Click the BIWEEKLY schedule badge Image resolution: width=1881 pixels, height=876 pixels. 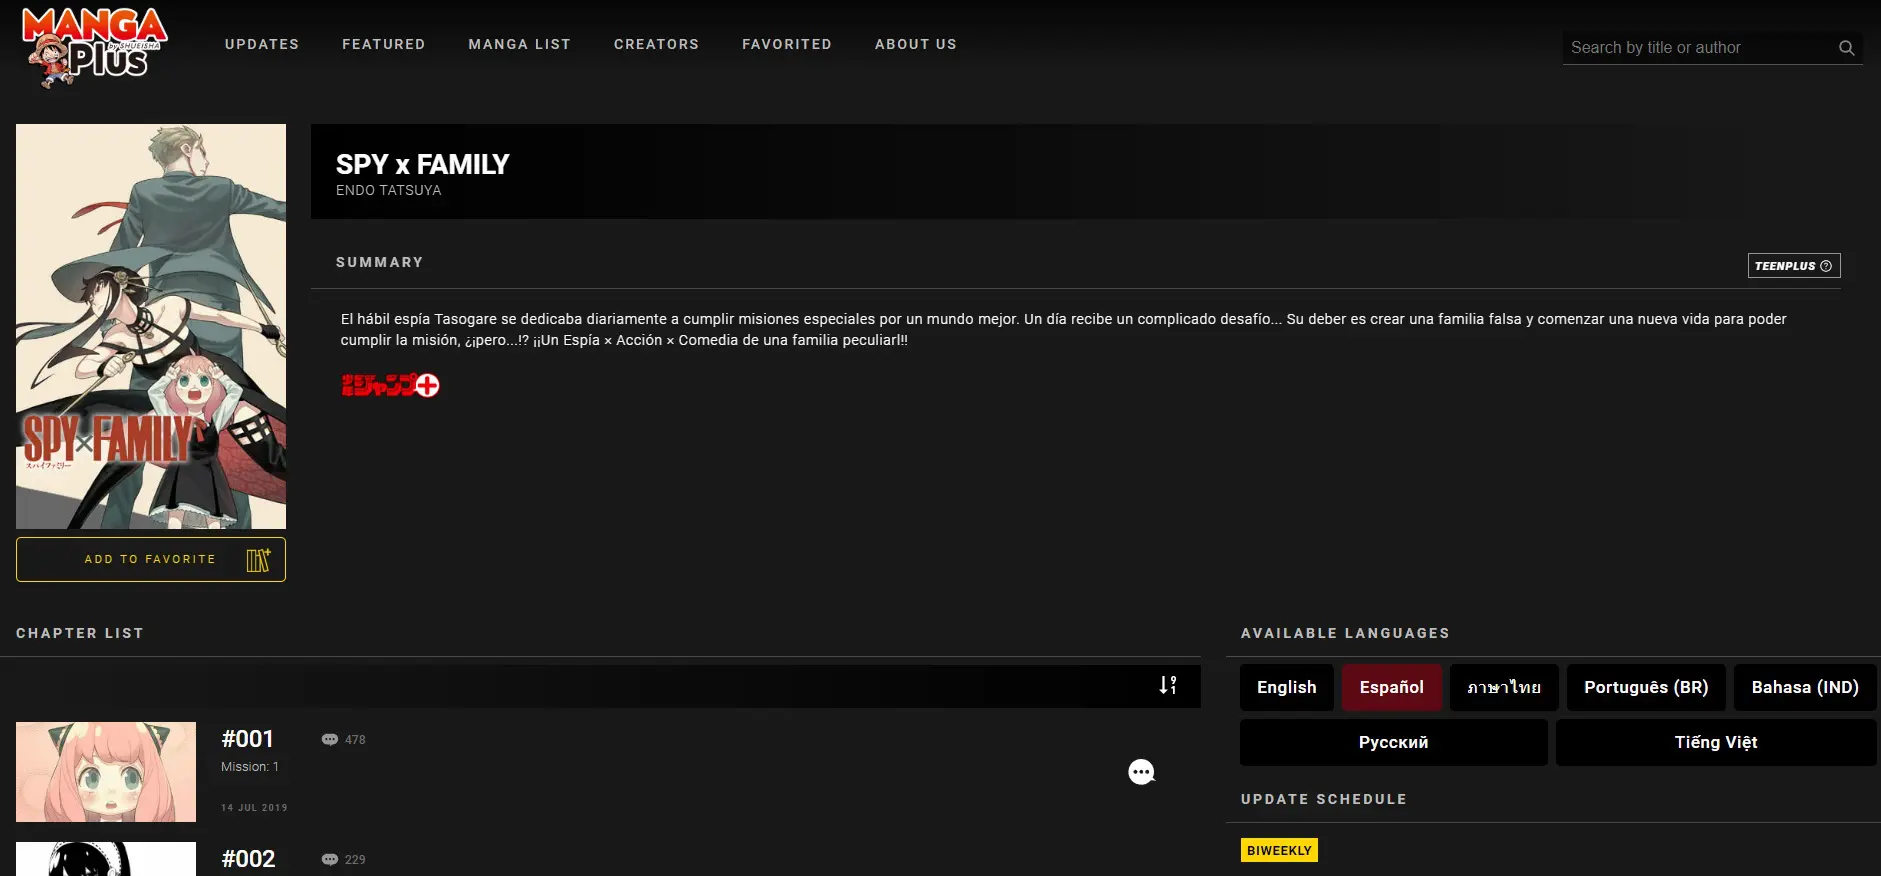pyautogui.click(x=1279, y=850)
